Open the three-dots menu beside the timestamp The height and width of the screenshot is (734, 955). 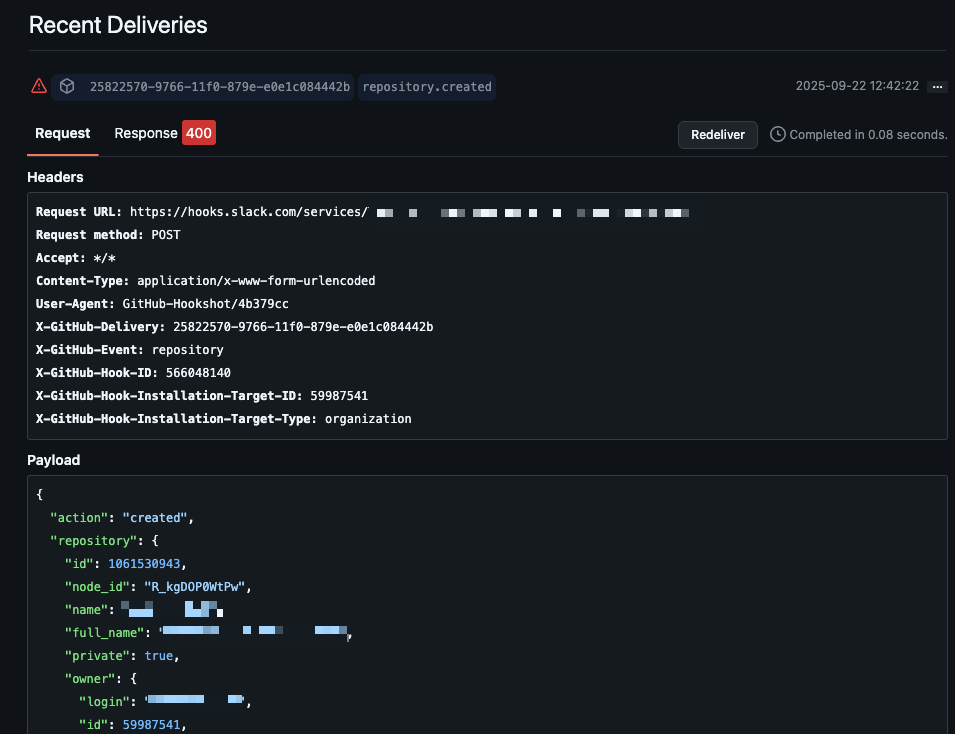[937, 87]
